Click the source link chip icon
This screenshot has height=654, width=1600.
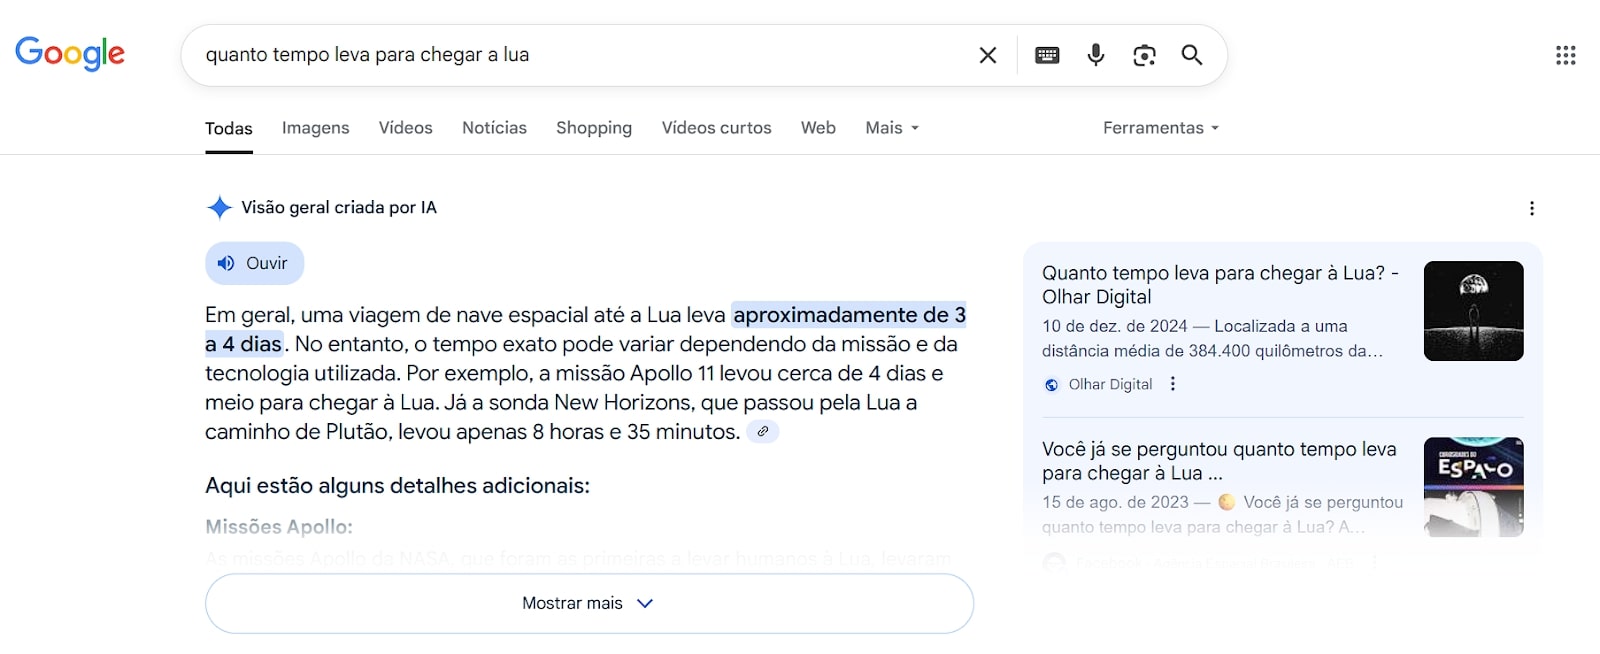(763, 431)
